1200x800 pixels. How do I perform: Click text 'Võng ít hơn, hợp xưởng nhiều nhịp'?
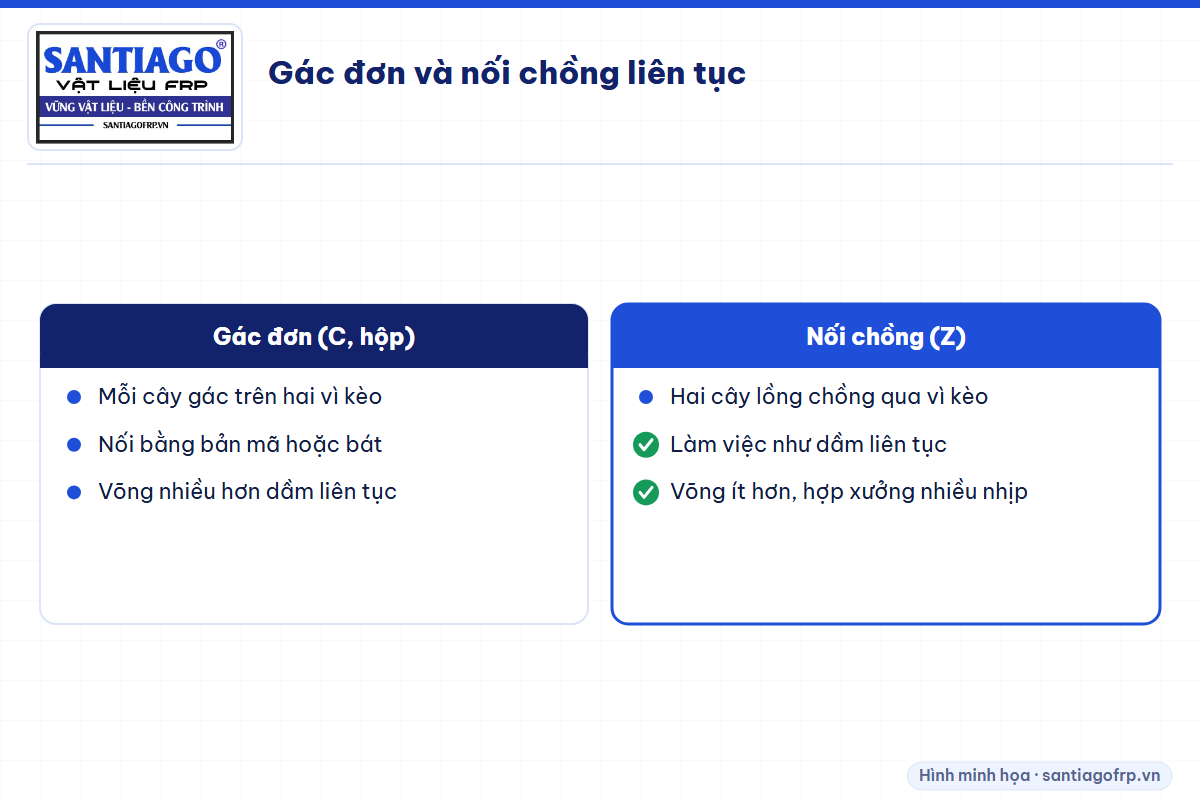(x=849, y=492)
